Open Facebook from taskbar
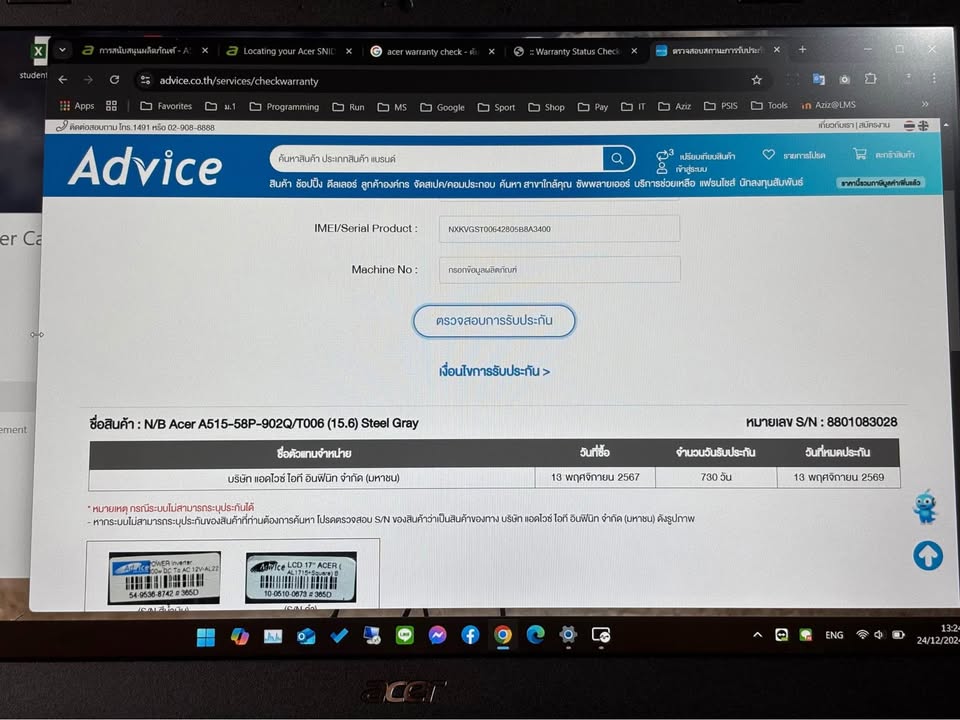960x720 pixels. [x=470, y=636]
